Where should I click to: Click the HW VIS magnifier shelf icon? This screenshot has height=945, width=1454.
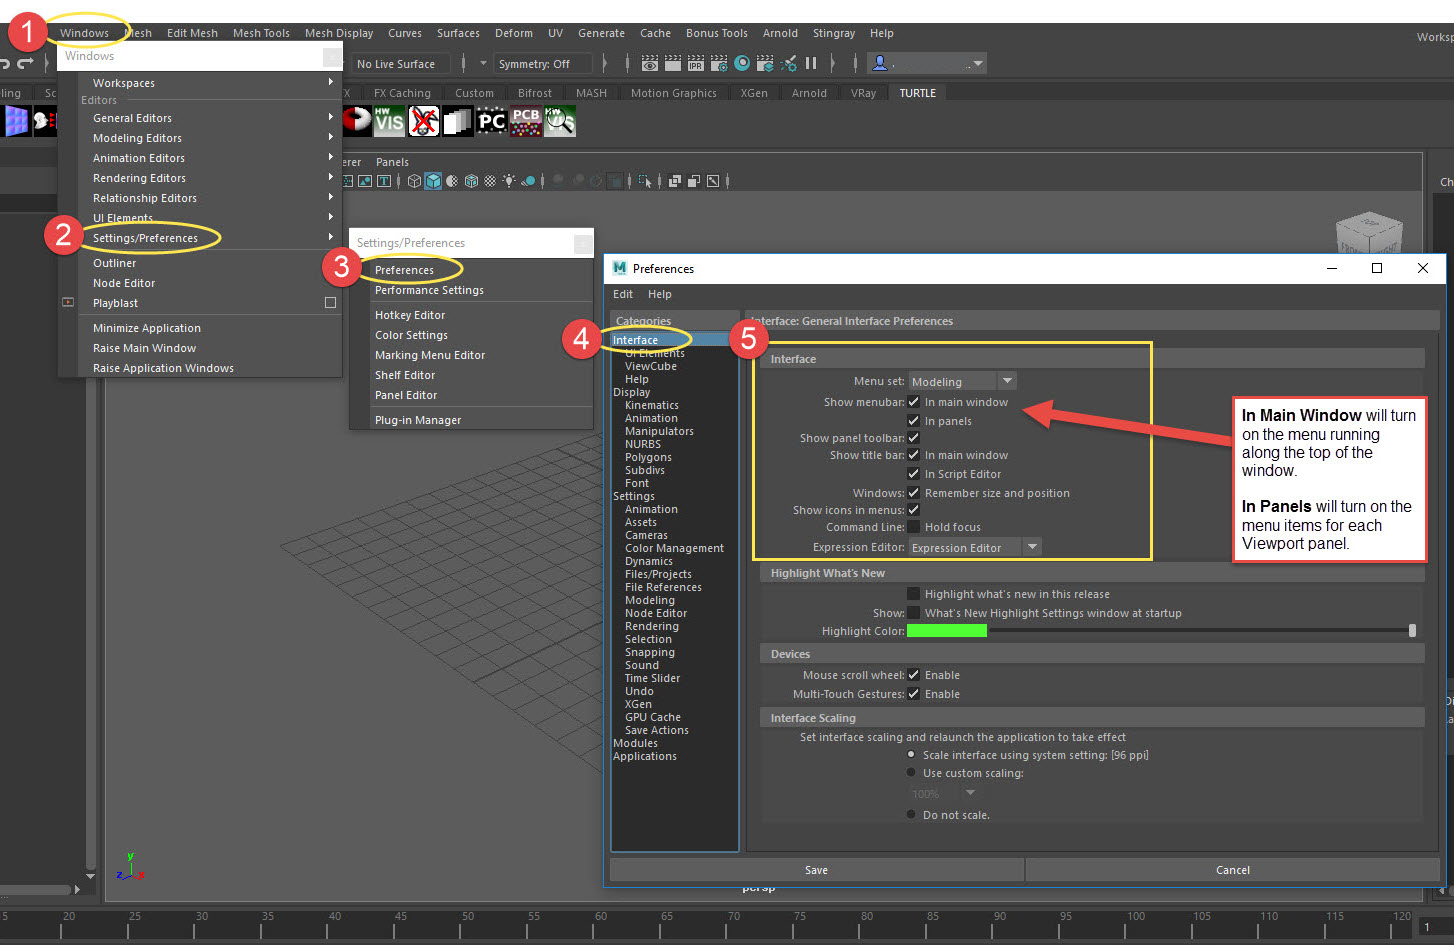tap(560, 122)
